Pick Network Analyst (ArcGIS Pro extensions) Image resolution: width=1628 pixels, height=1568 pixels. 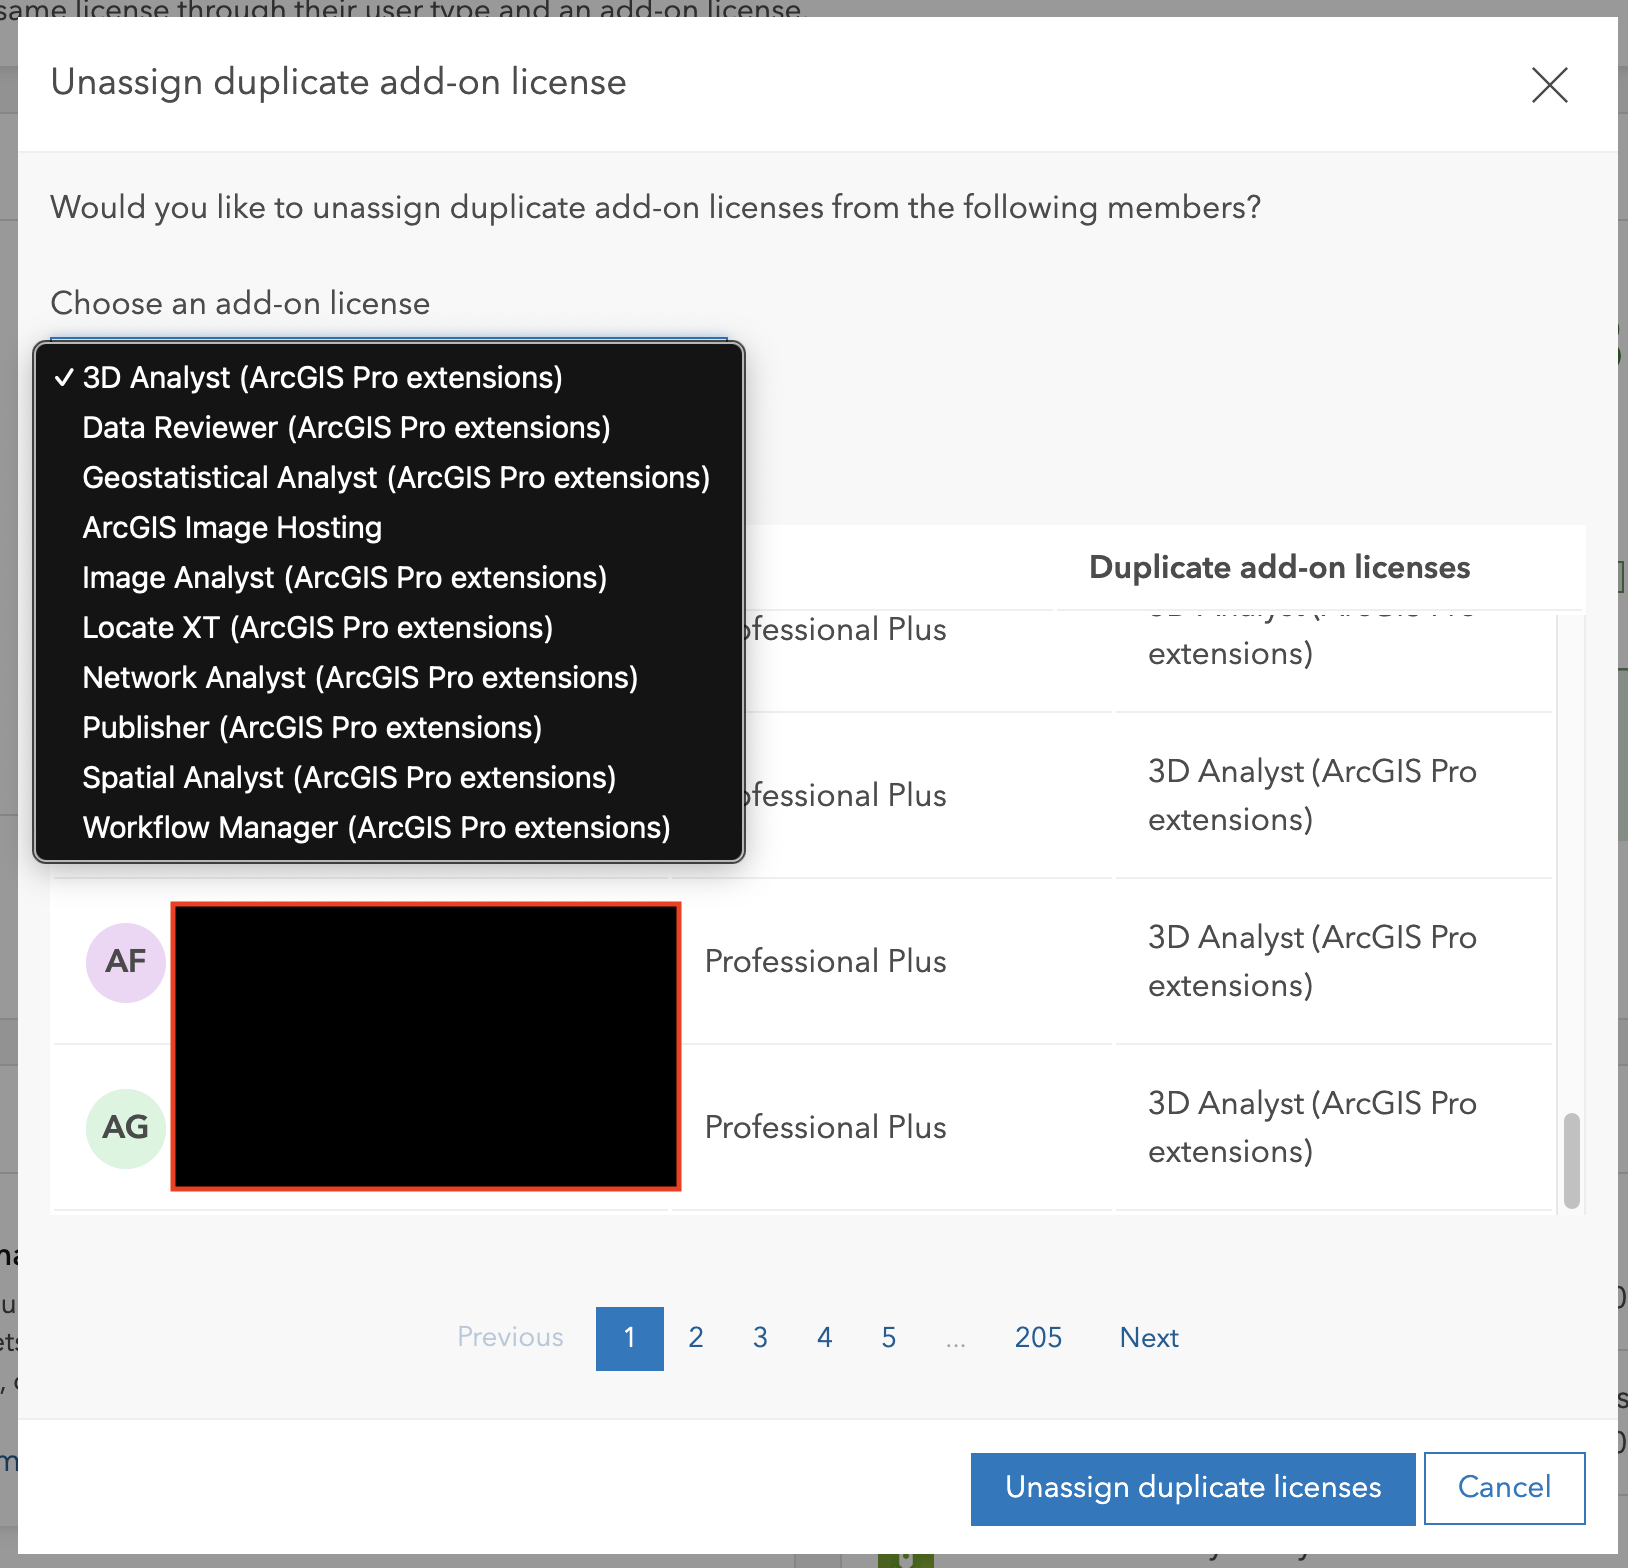[x=389, y=678]
